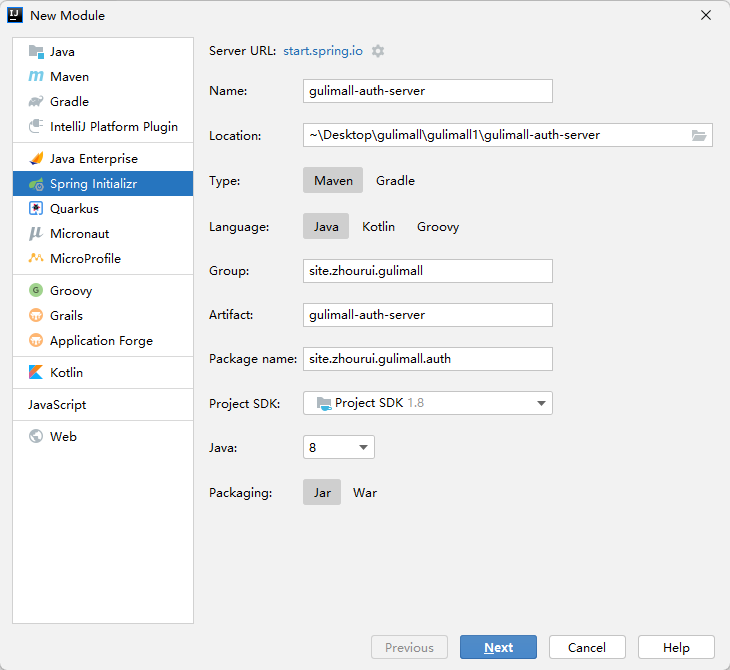
Task: Select Jar packaging
Action: point(322,492)
